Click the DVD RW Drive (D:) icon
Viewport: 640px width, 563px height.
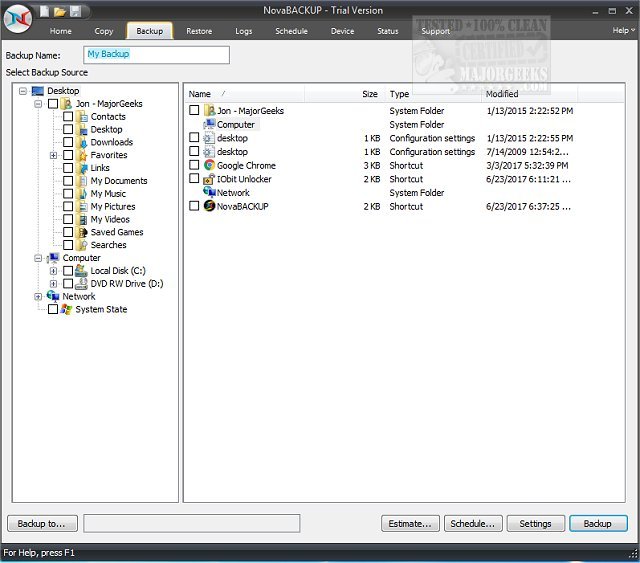82,284
